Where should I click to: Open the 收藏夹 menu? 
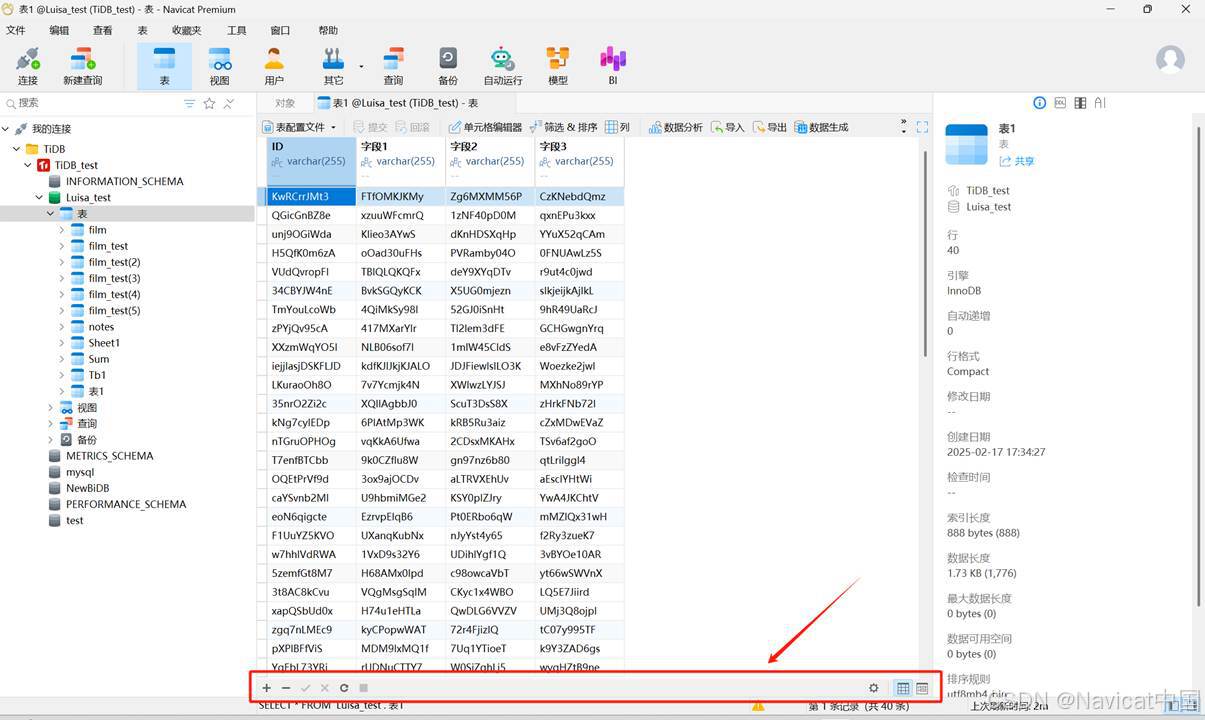coord(187,30)
